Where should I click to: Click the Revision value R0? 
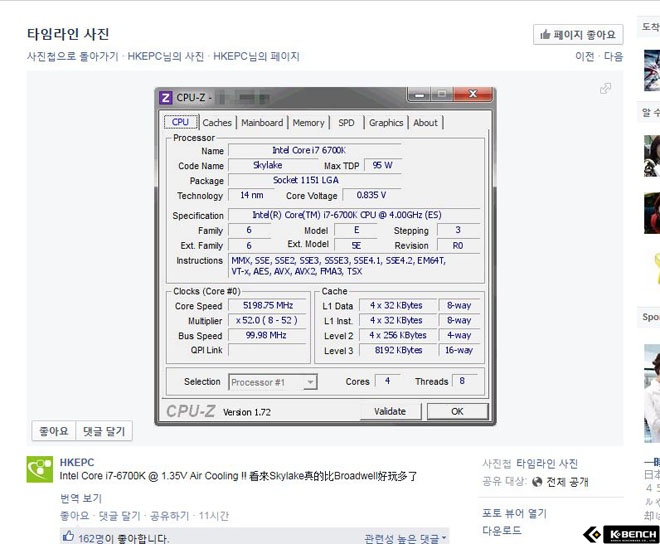click(x=458, y=245)
